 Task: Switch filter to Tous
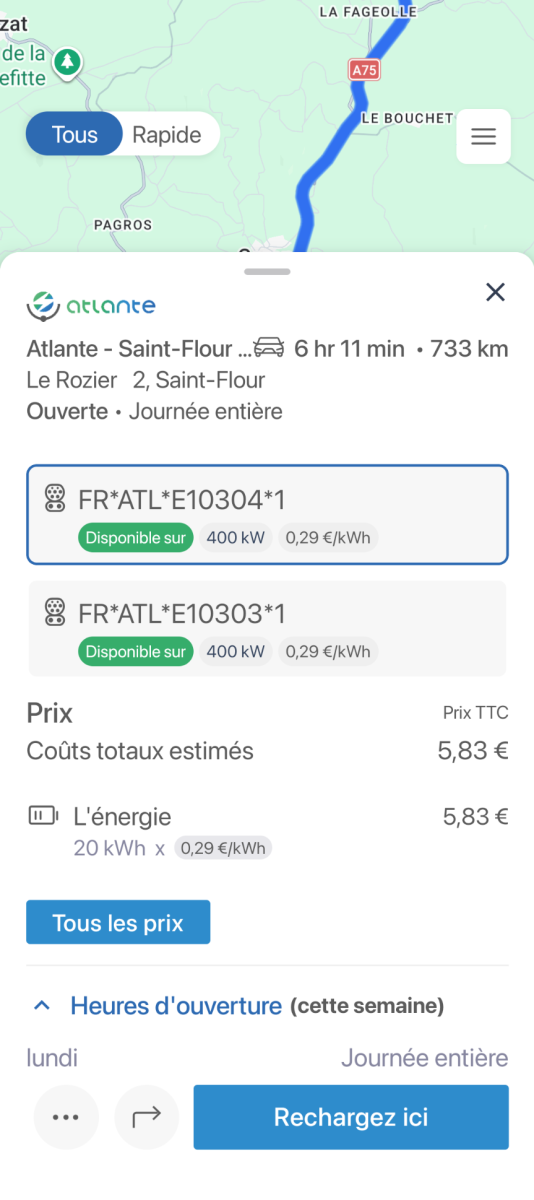pyautogui.click(x=74, y=135)
